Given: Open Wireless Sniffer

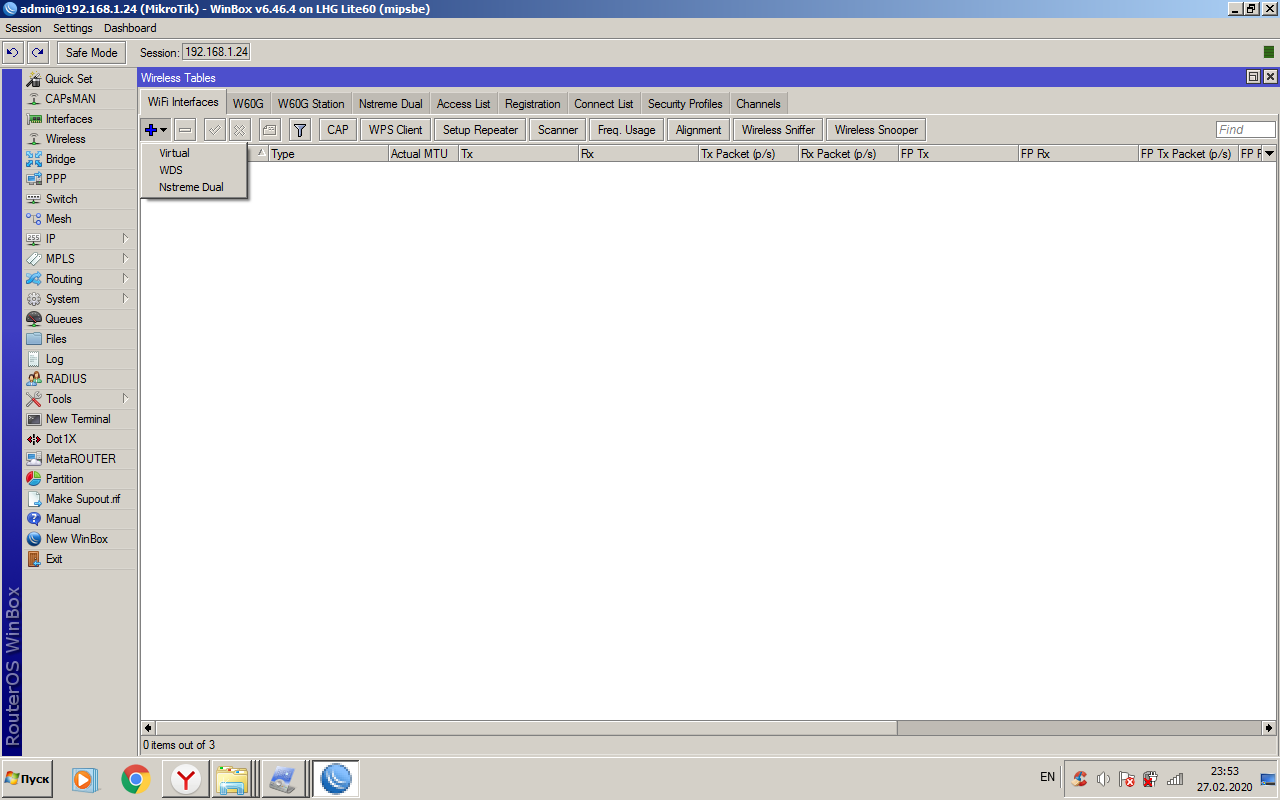Looking at the screenshot, I should [x=778, y=130].
